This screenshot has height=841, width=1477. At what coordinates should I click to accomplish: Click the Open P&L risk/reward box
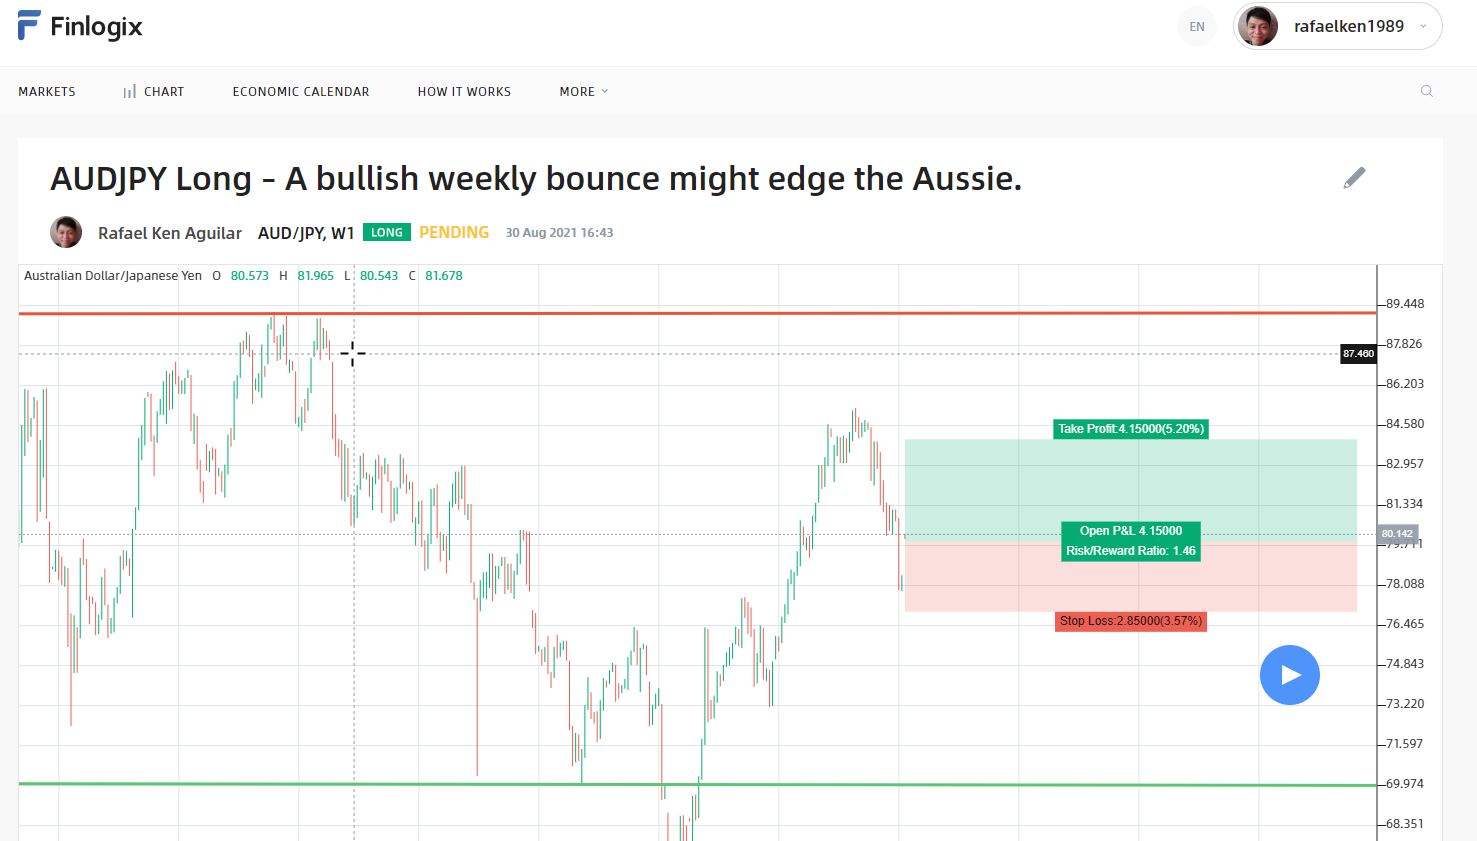(x=1131, y=541)
